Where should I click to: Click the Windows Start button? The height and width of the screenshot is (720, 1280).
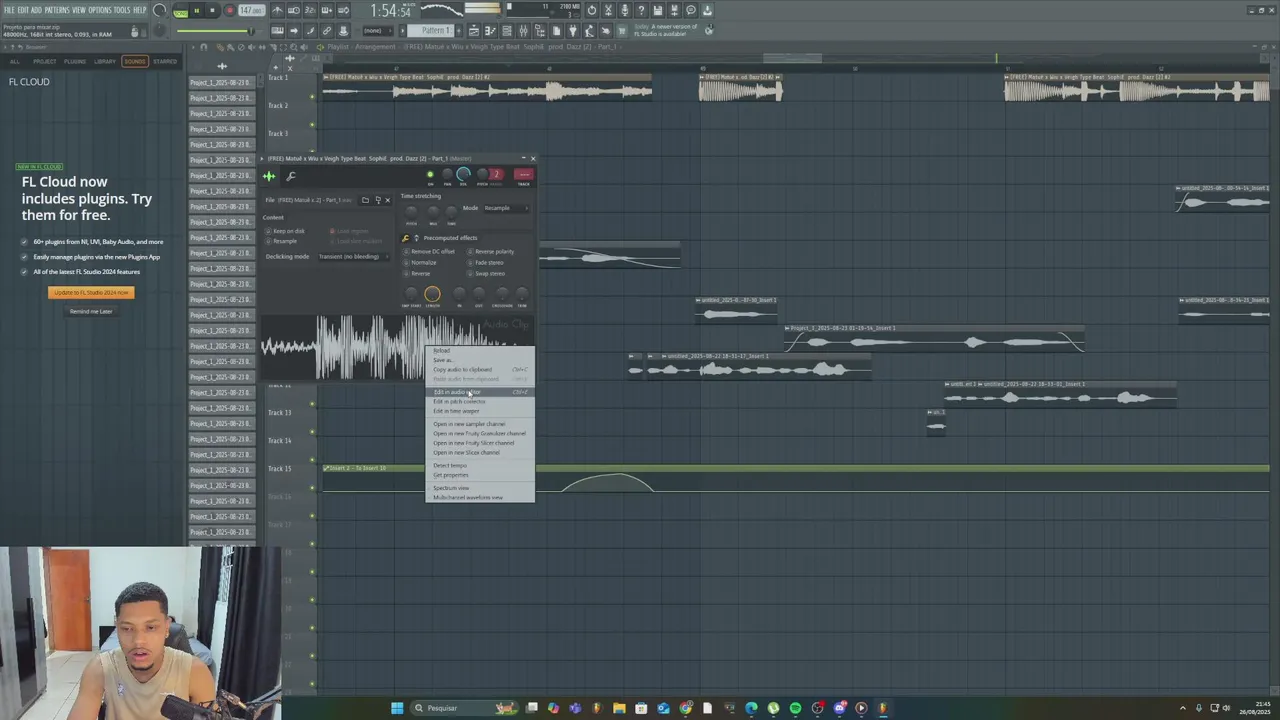[x=397, y=708]
